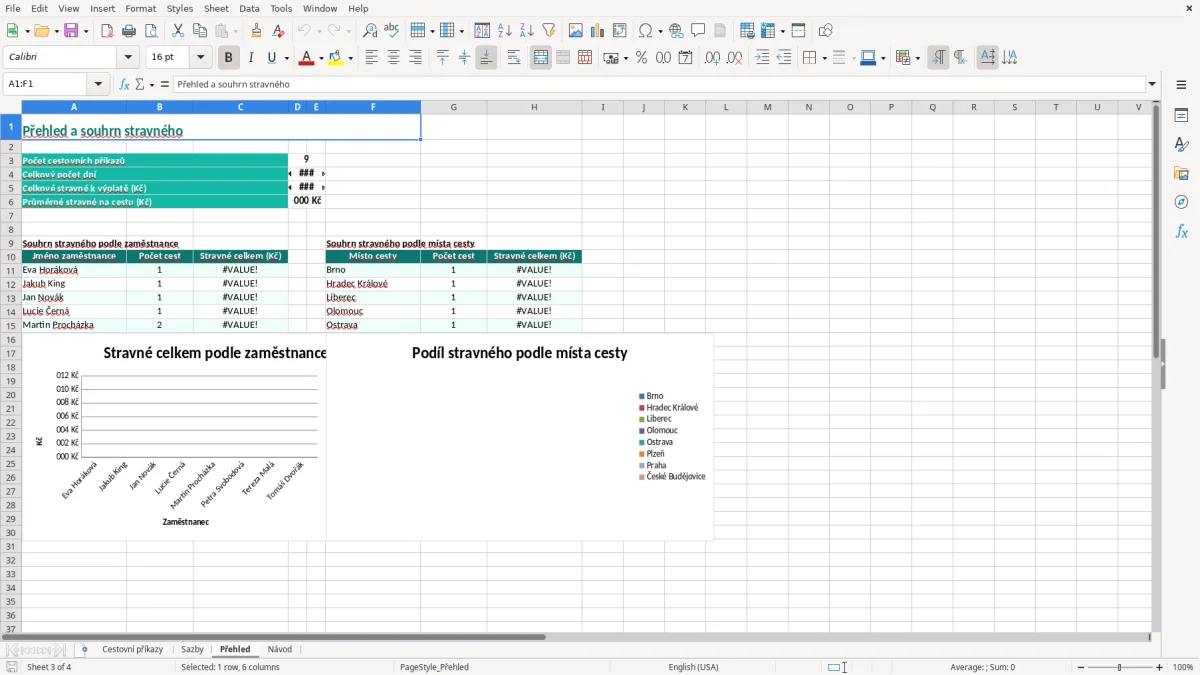This screenshot has height=675, width=1200.
Task: Apply the yellow background color
Action: click(336, 58)
